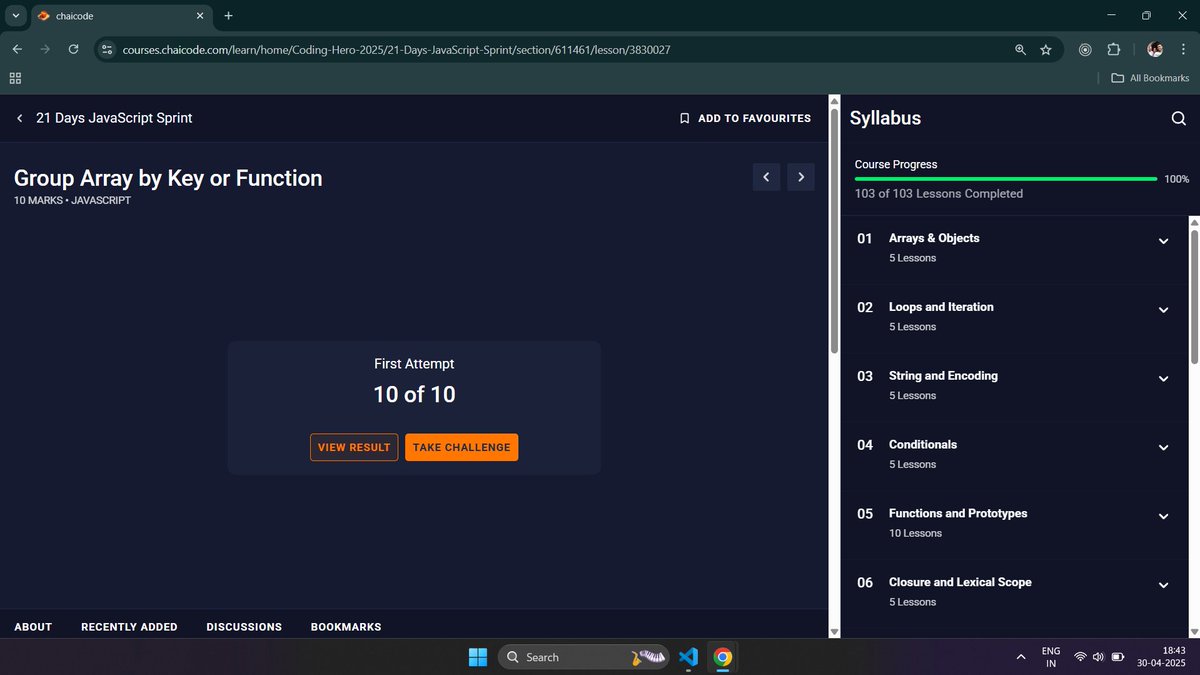1200x675 pixels.
Task: Open the new tab plus button
Action: coord(228,16)
